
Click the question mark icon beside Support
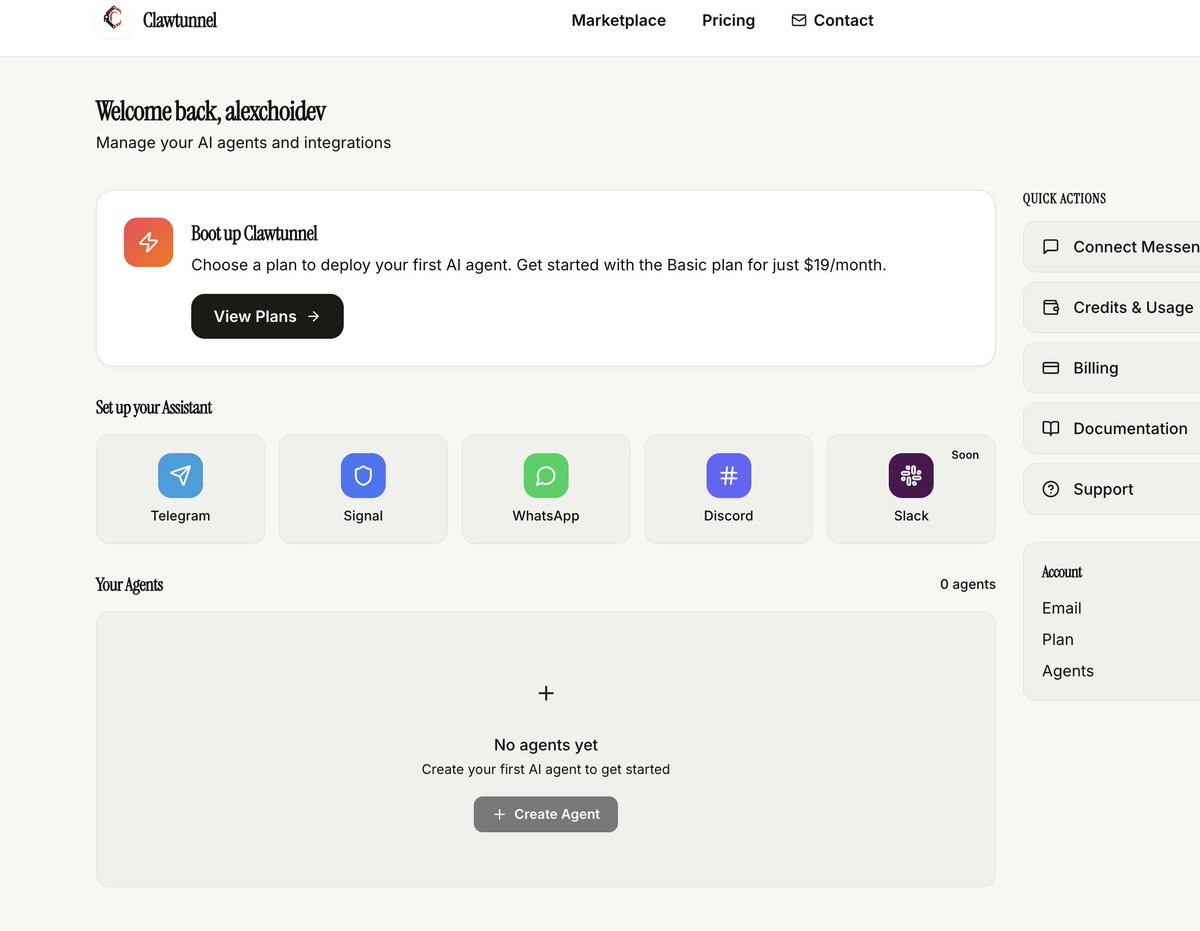(1051, 489)
